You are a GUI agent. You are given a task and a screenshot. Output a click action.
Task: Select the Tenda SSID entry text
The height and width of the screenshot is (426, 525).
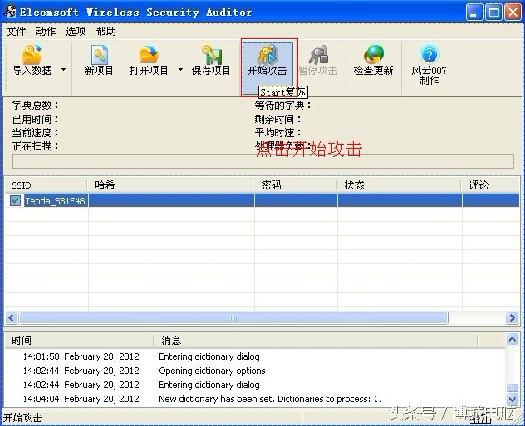click(56, 201)
